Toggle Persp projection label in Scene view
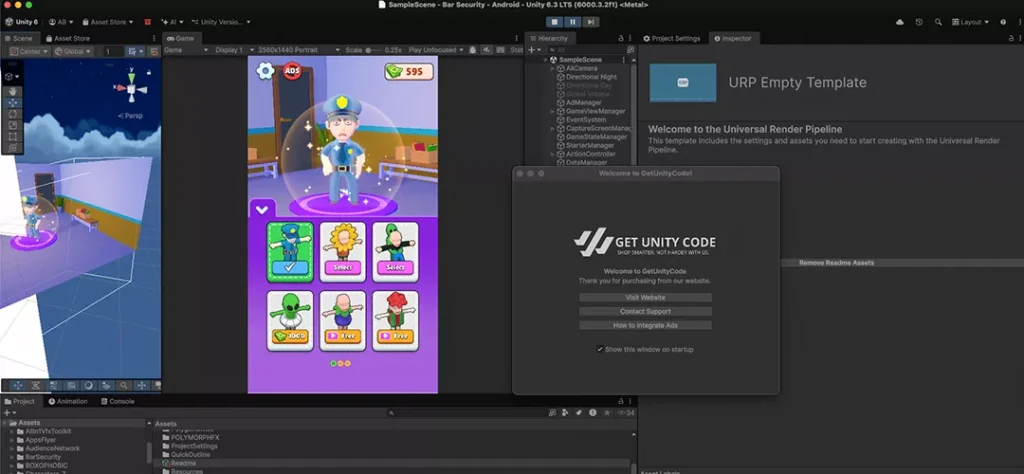 (131, 116)
